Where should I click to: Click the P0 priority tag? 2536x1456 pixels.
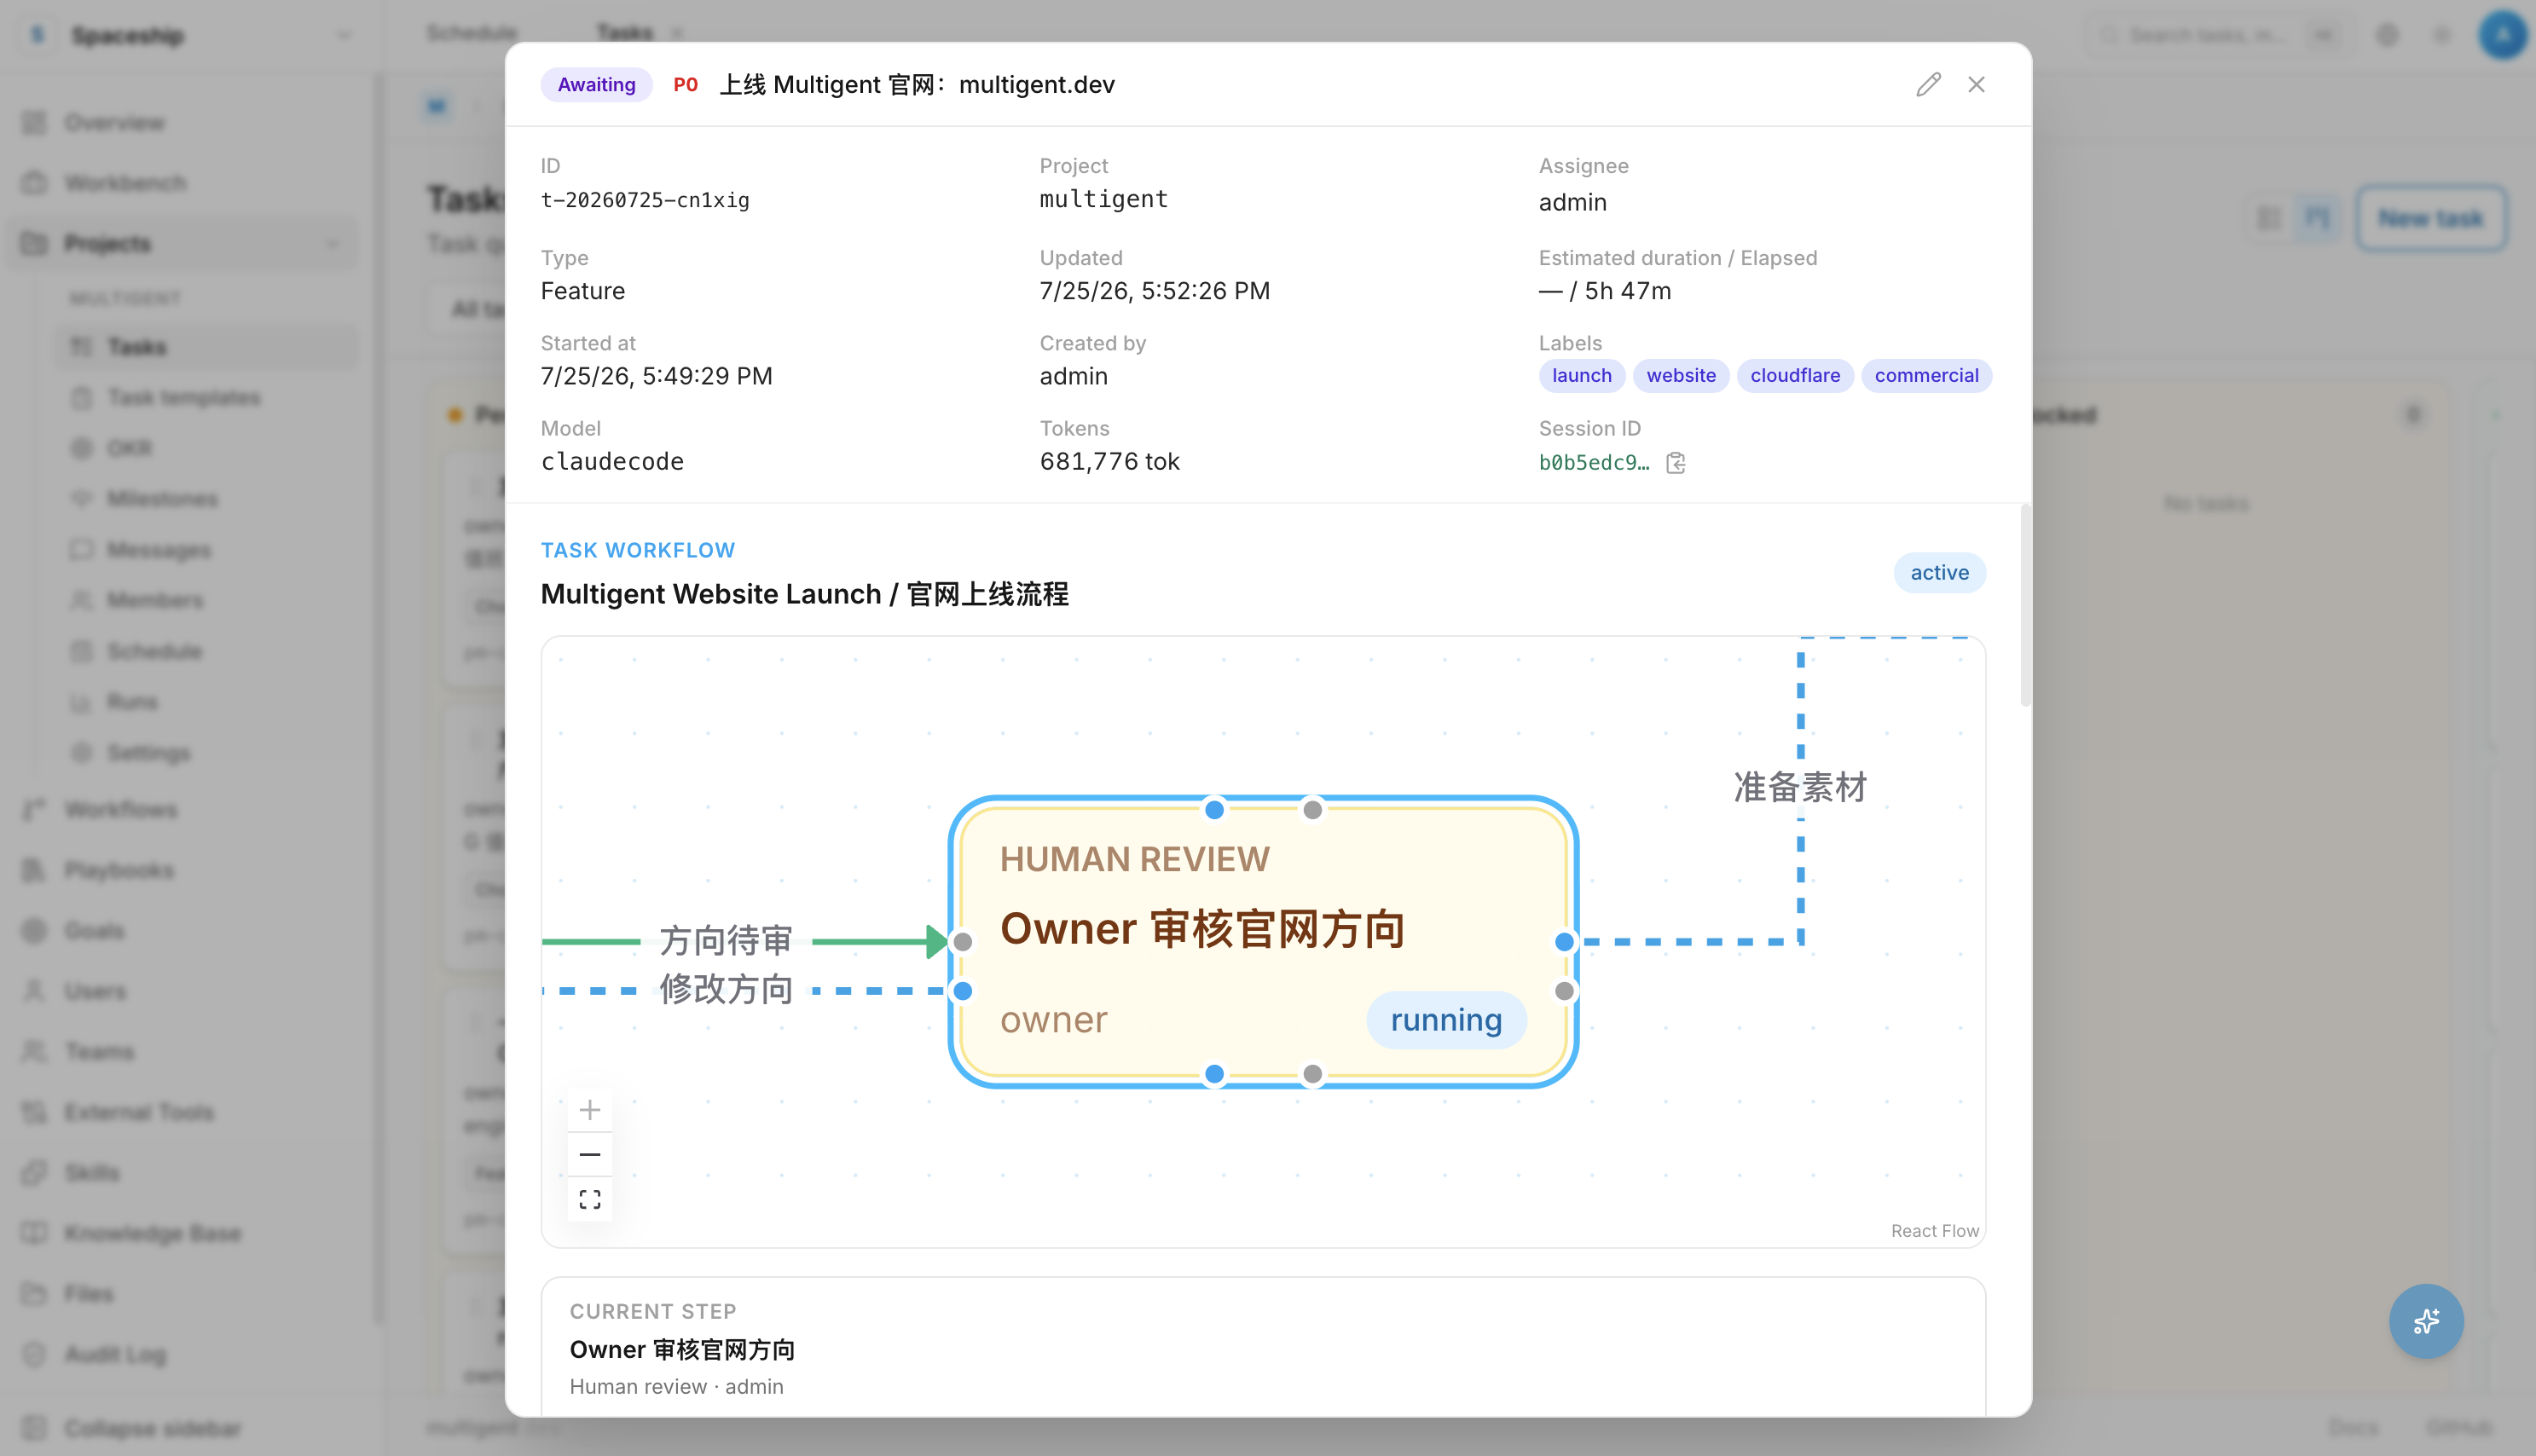pos(685,85)
